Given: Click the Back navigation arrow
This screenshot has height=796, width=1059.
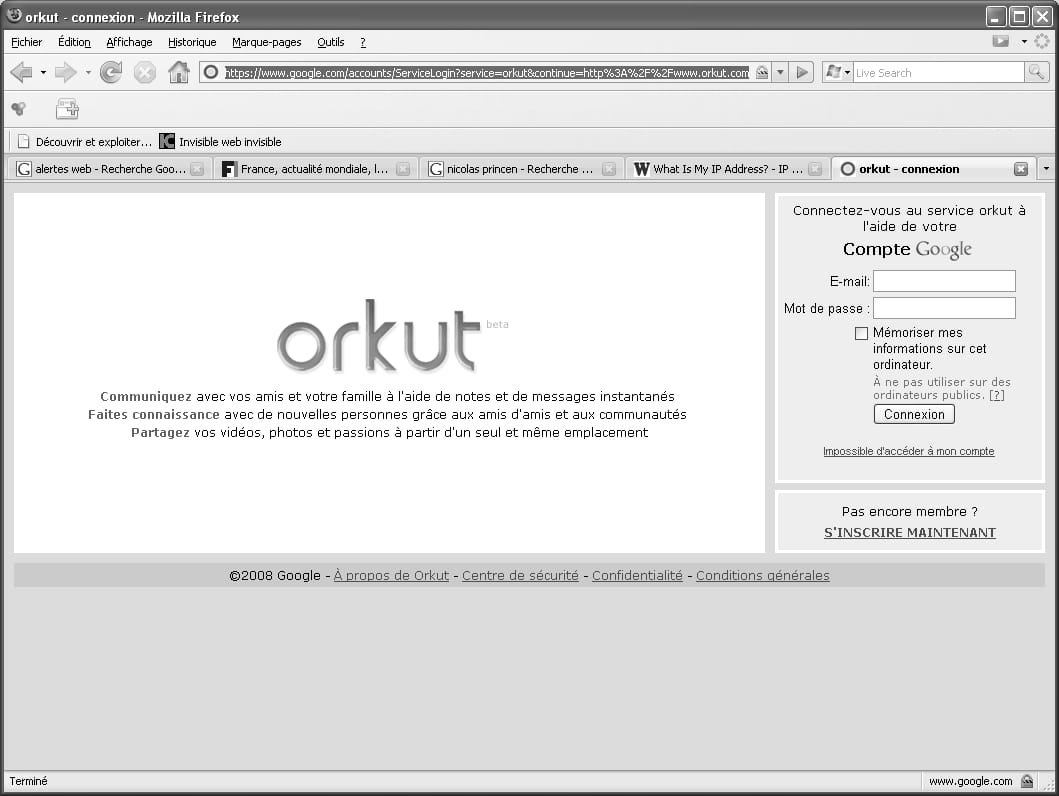Looking at the screenshot, I should coord(21,72).
